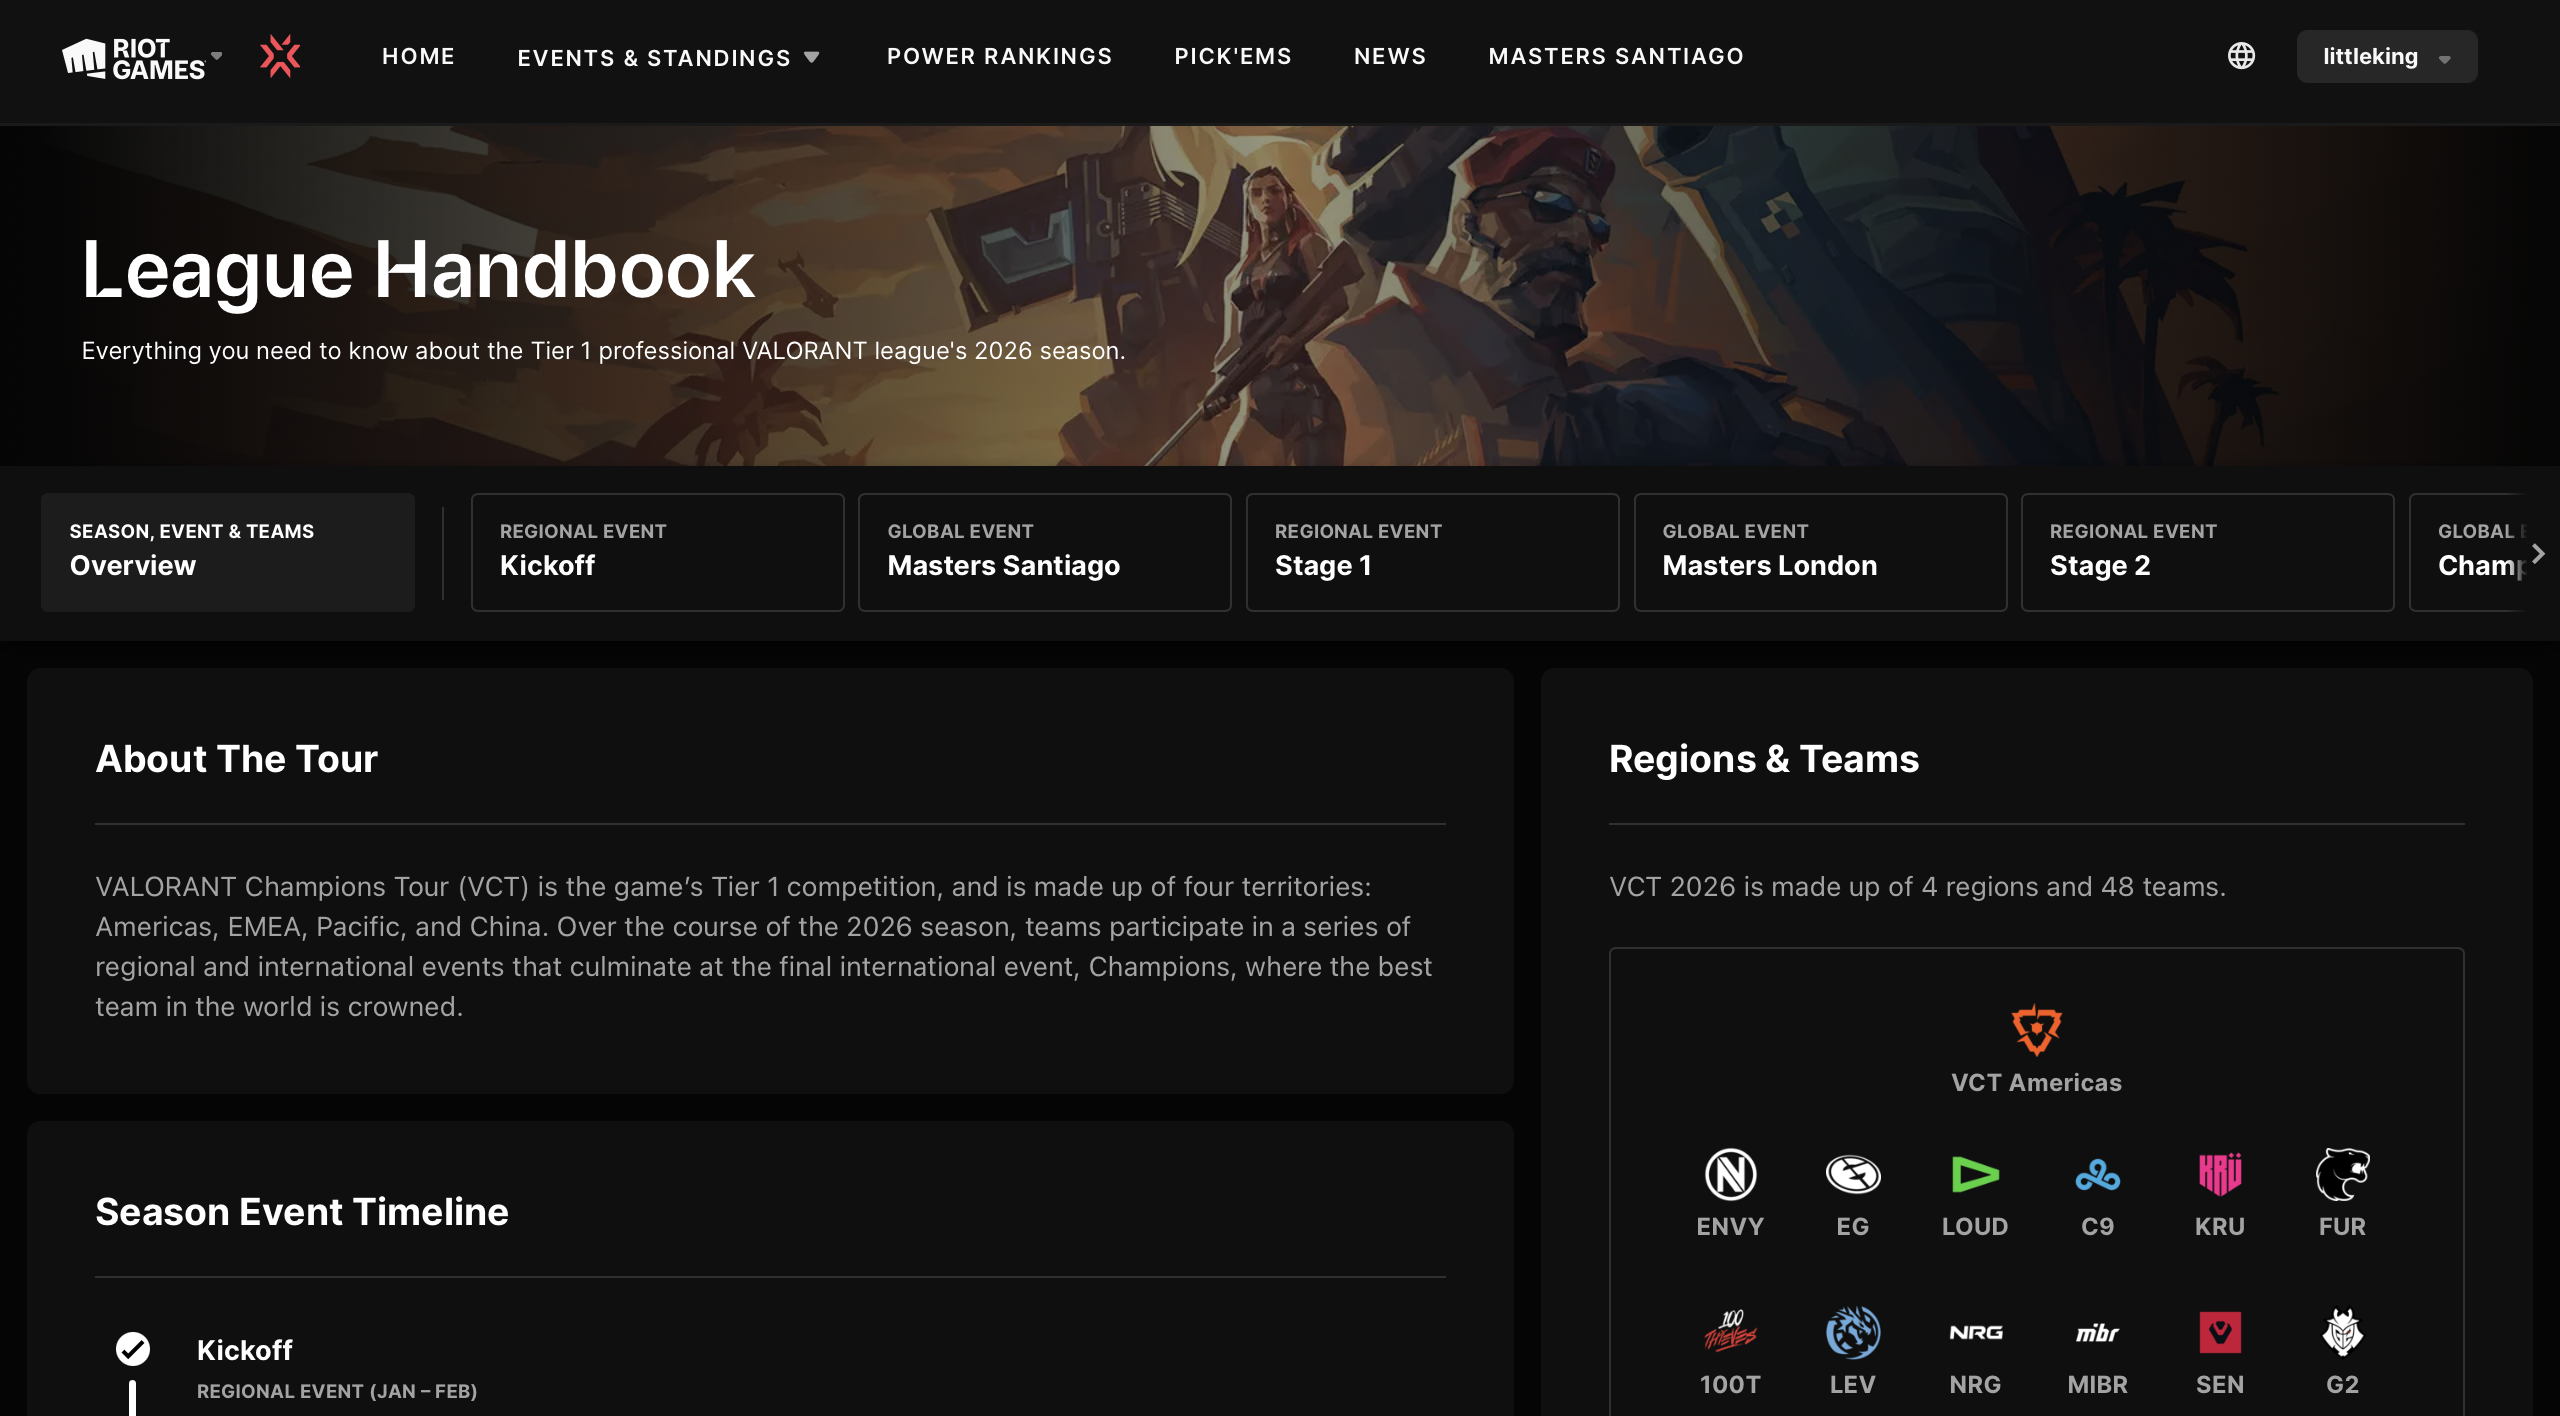
Task: Open the Power Rankings page
Action: (x=999, y=56)
